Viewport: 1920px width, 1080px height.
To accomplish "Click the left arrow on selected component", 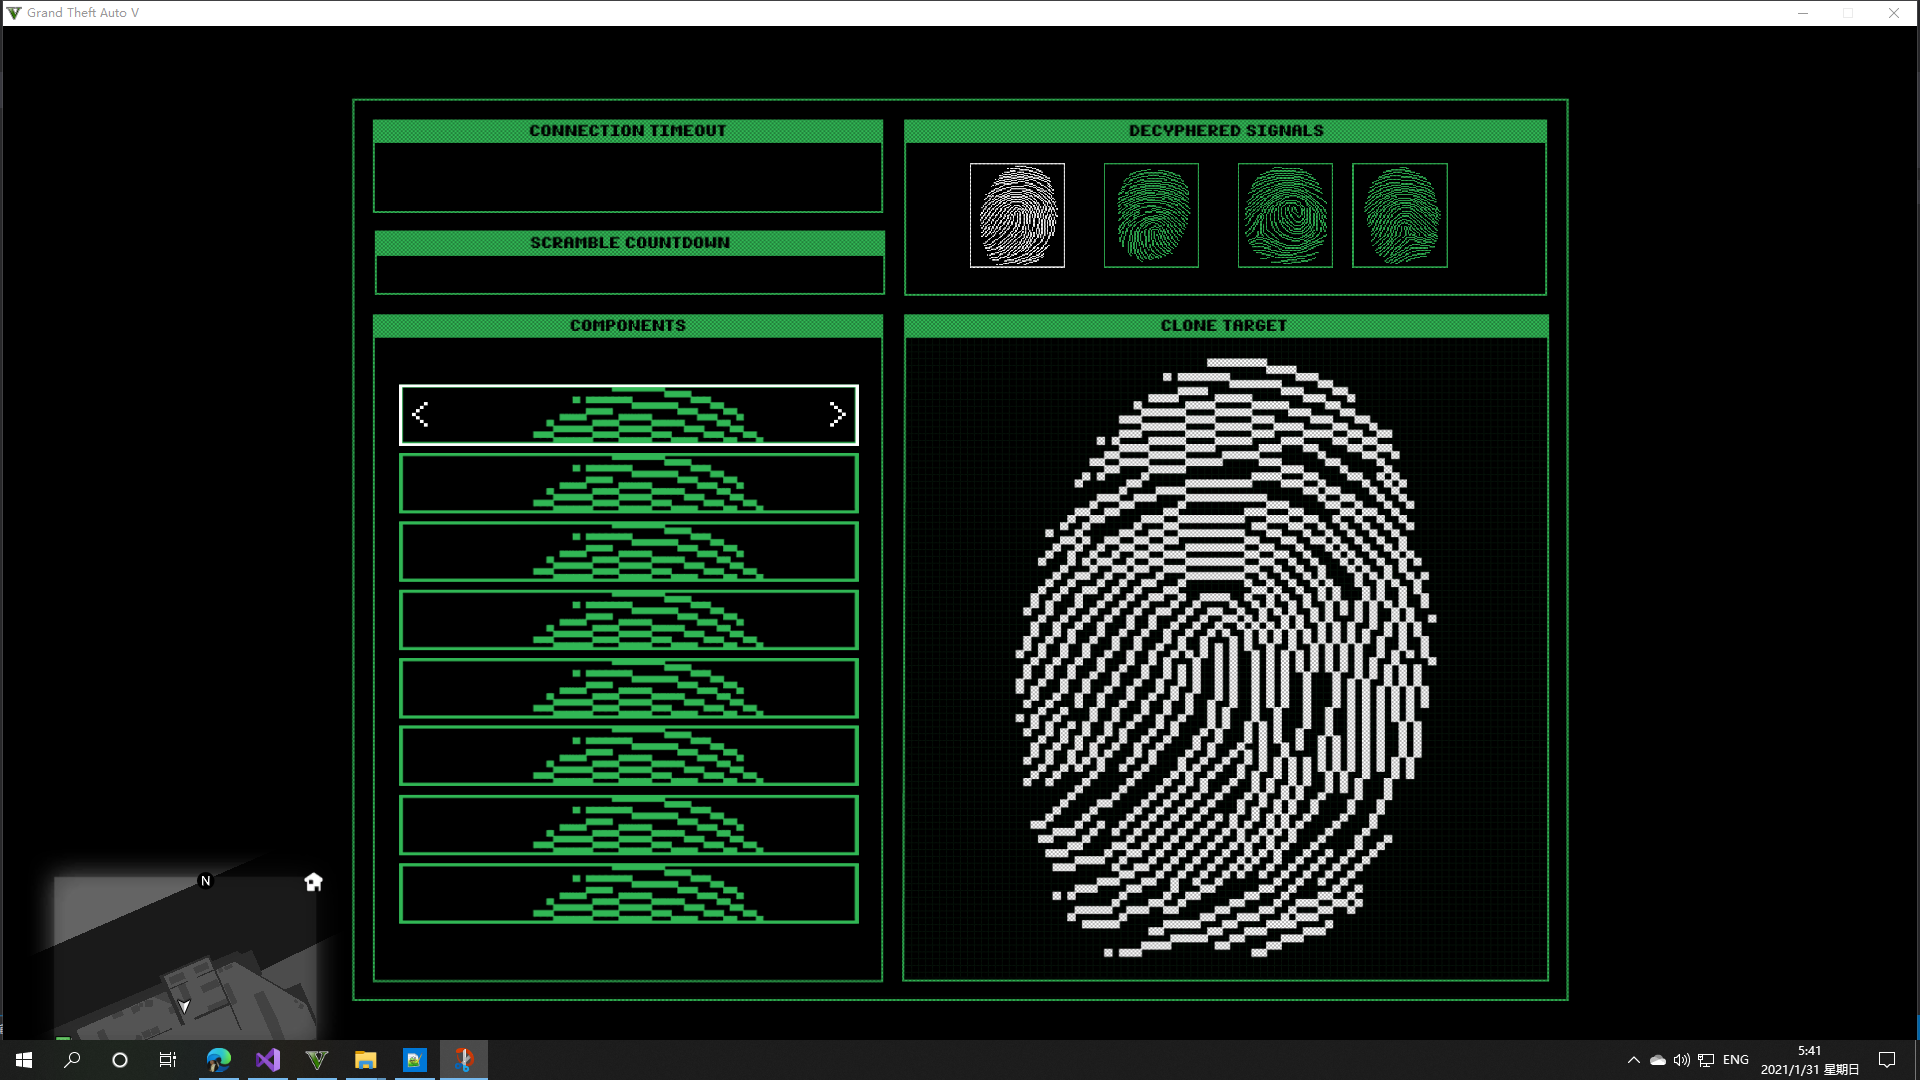I will coord(420,415).
